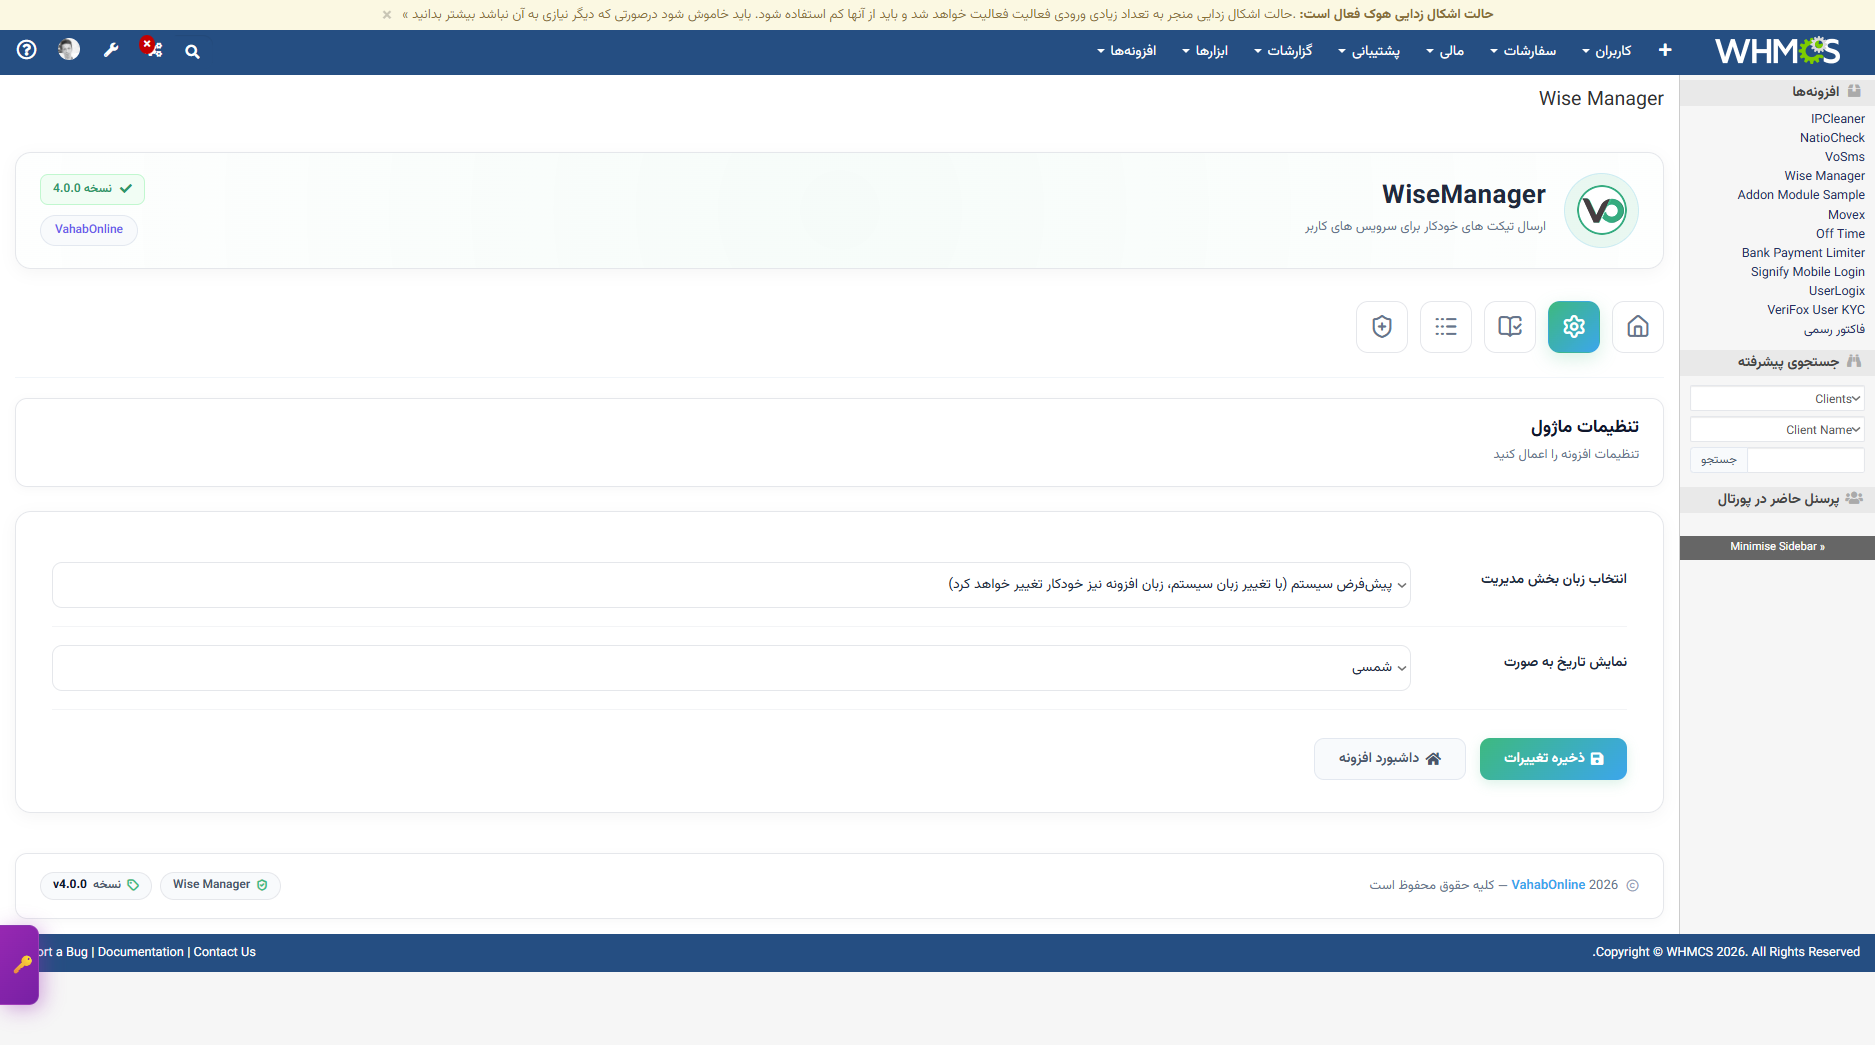Open the سفارشات menu
The height and width of the screenshot is (1045, 1875).
pyautogui.click(x=1523, y=51)
